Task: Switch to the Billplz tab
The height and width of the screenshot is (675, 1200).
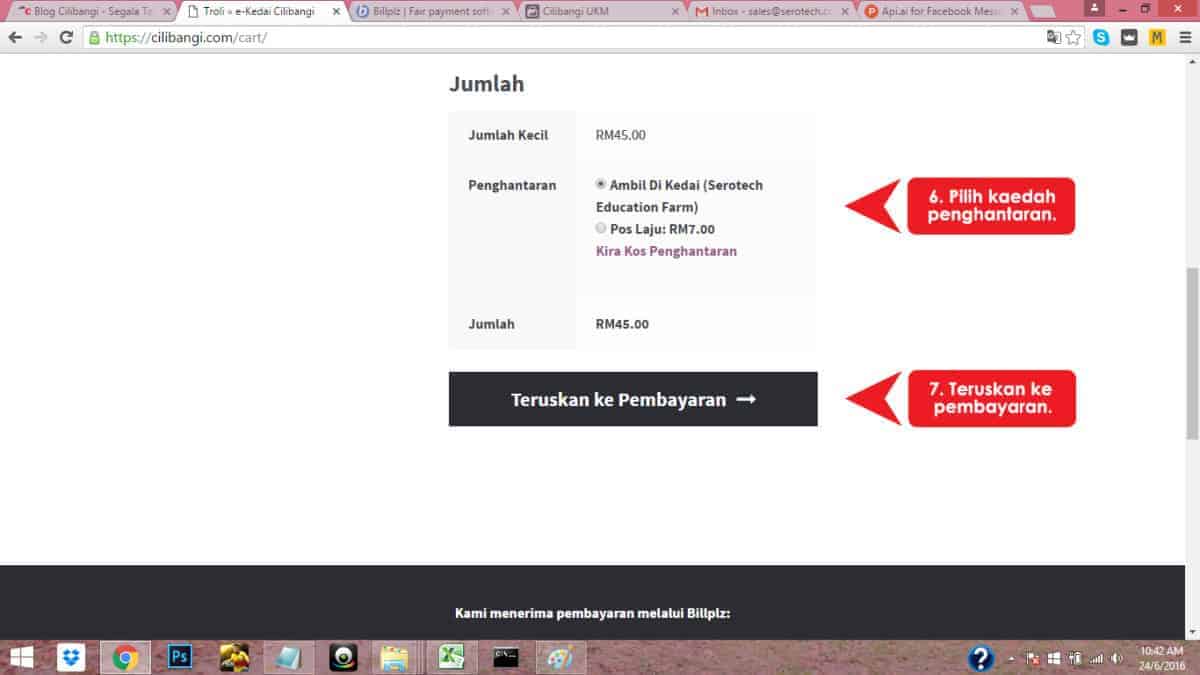Action: (430, 12)
